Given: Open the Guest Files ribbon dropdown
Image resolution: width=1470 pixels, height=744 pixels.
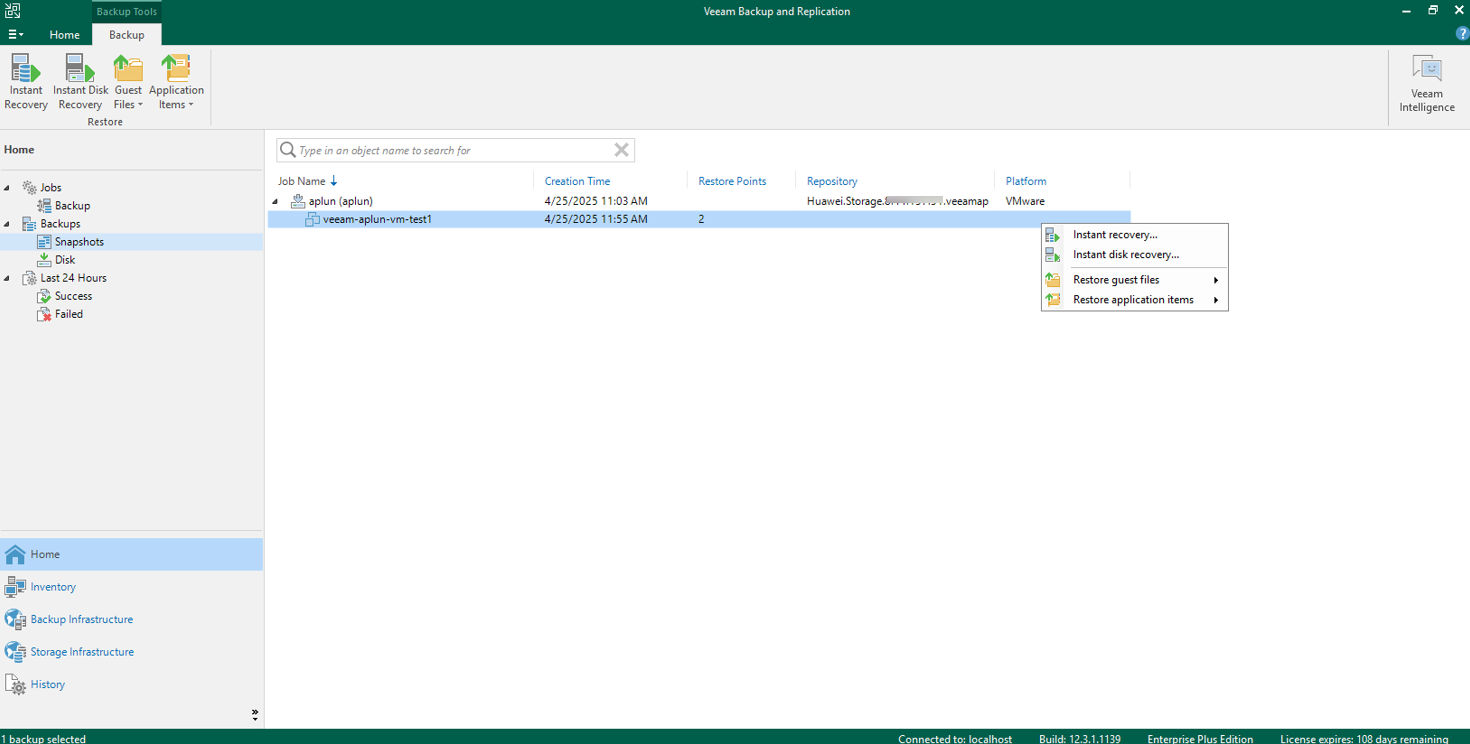Looking at the screenshot, I should coord(128,82).
